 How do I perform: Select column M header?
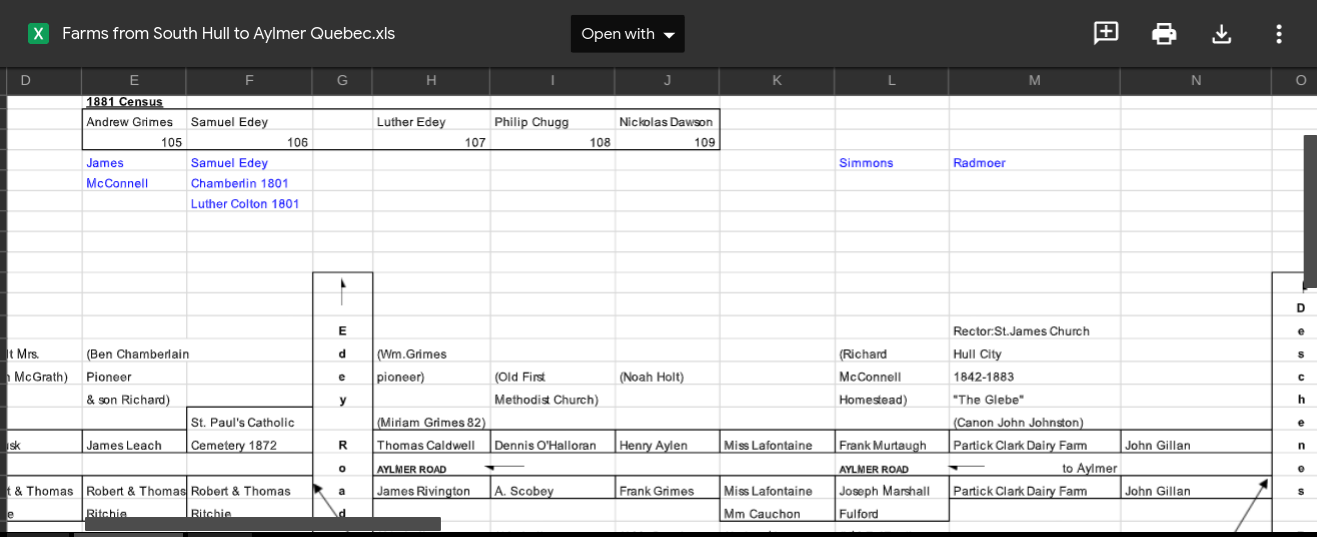[x=1034, y=80]
